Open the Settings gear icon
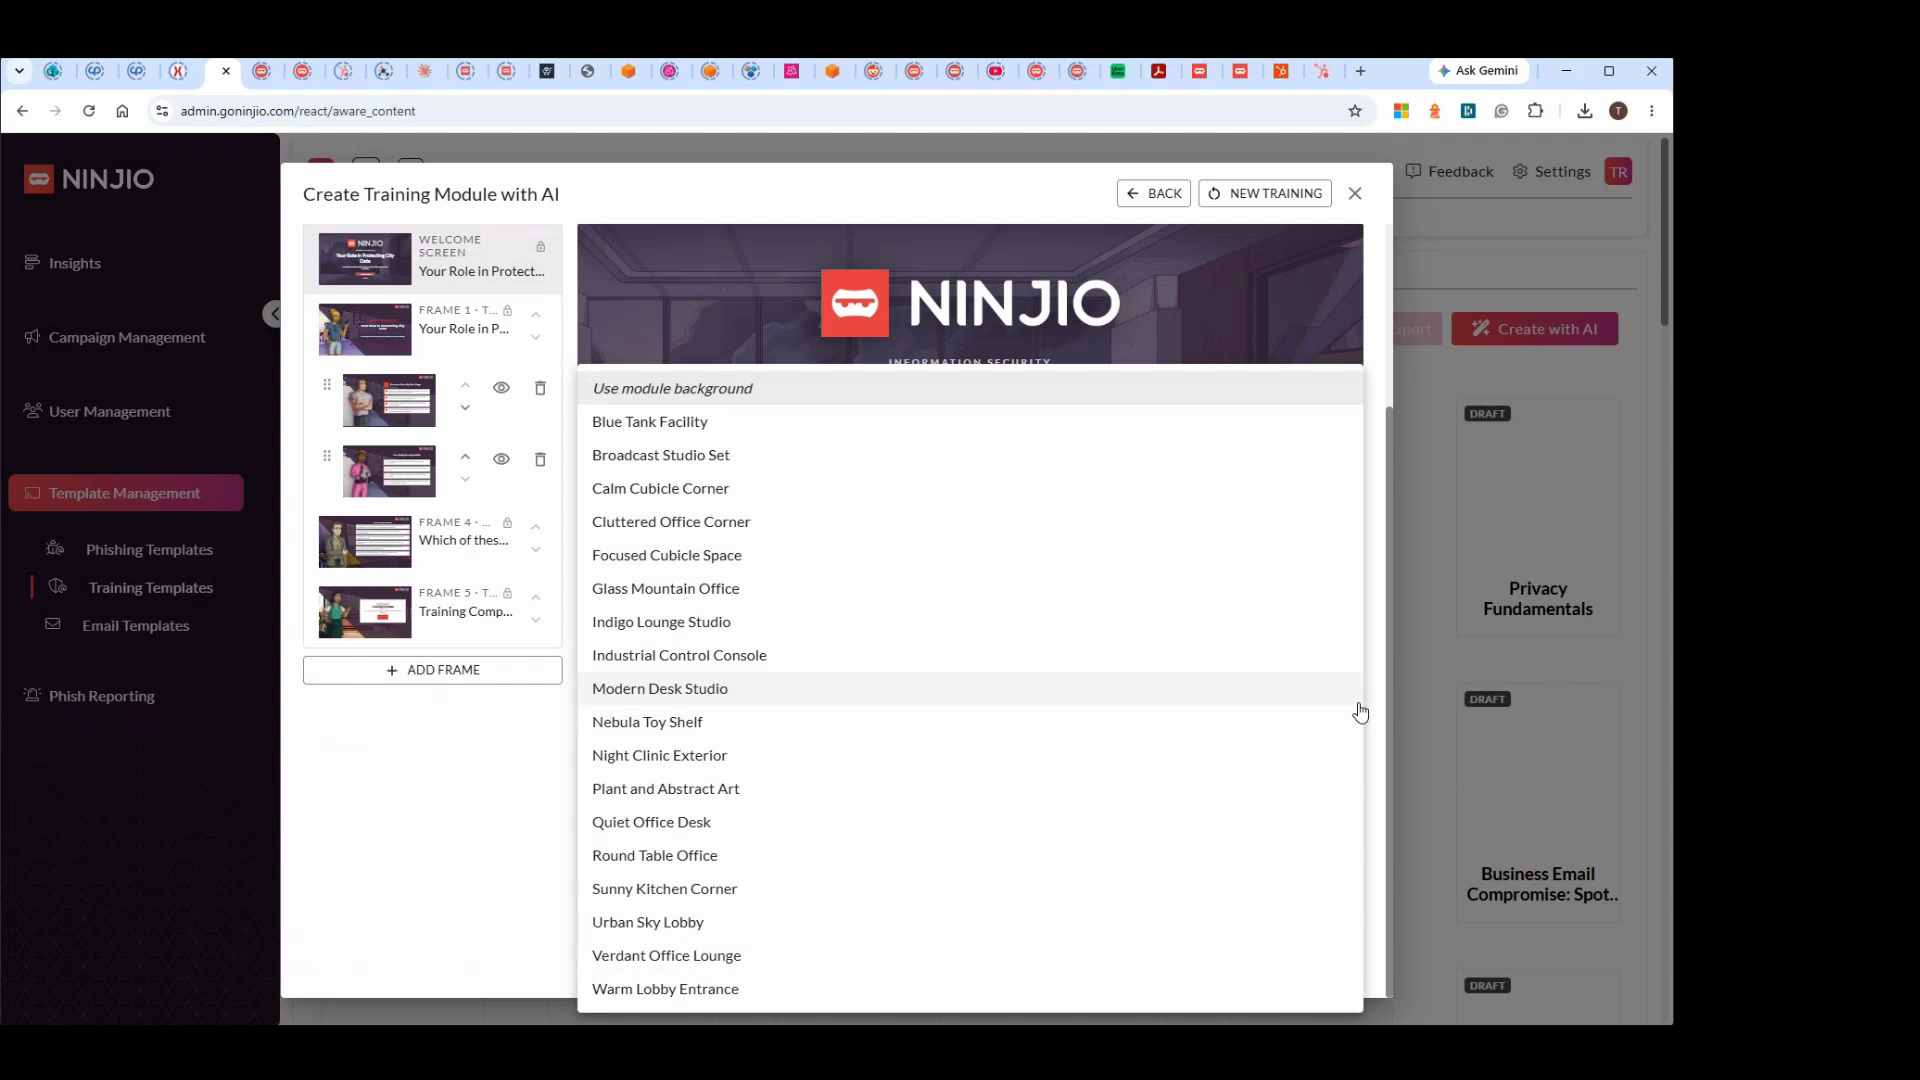Image resolution: width=1920 pixels, height=1080 pixels. point(1520,172)
